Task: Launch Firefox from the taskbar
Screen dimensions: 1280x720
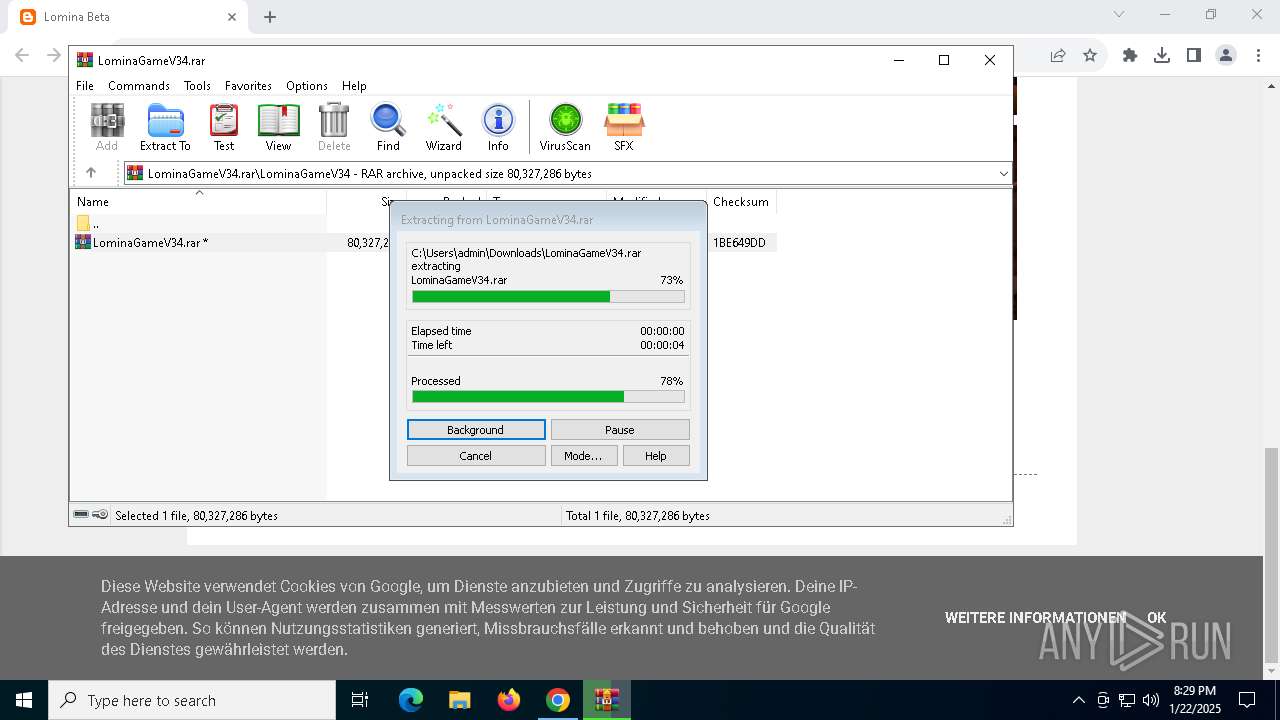Action: (x=509, y=700)
